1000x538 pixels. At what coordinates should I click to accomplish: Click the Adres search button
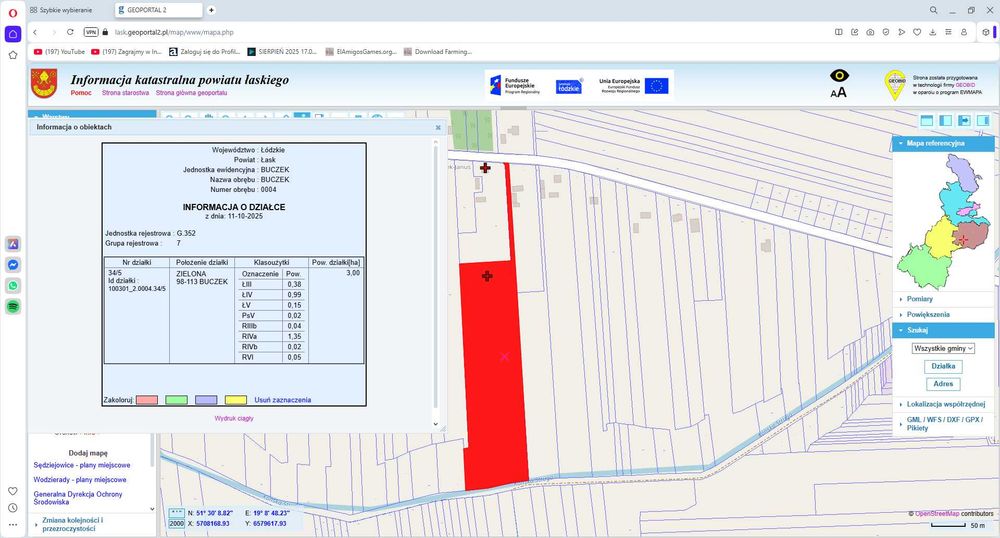point(943,384)
